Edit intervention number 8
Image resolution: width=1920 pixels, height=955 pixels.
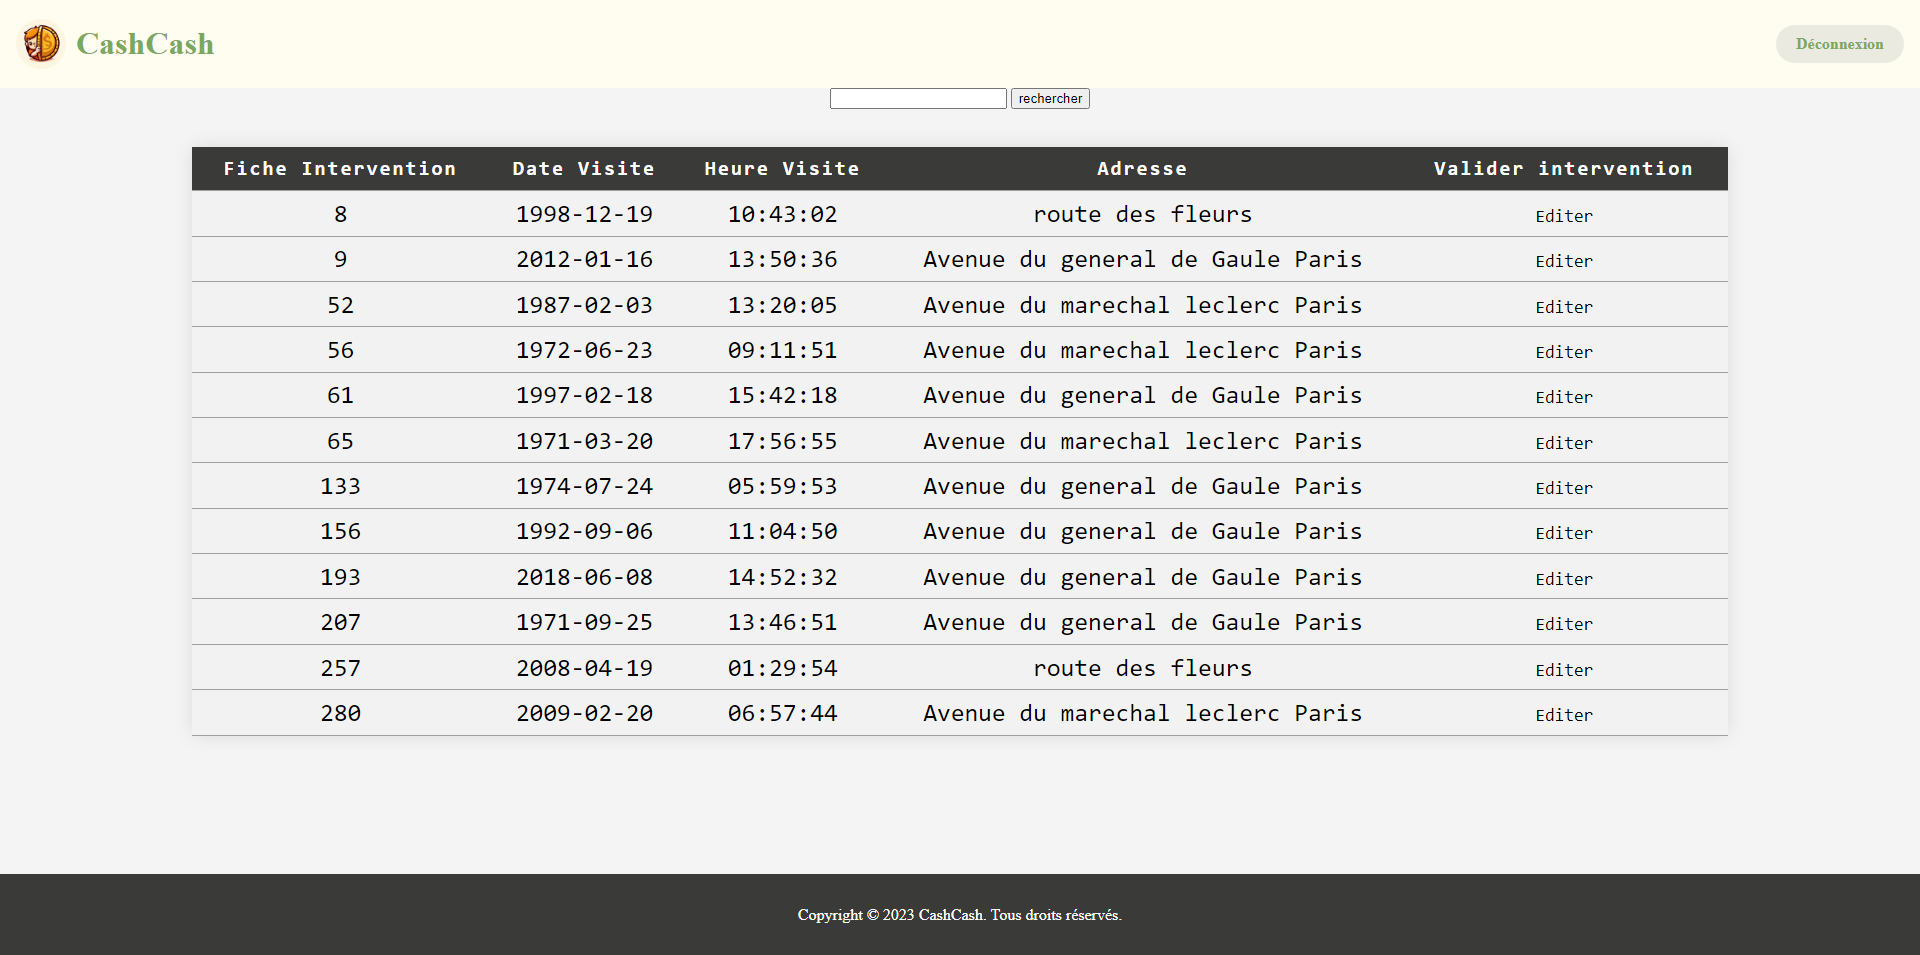click(x=1563, y=216)
